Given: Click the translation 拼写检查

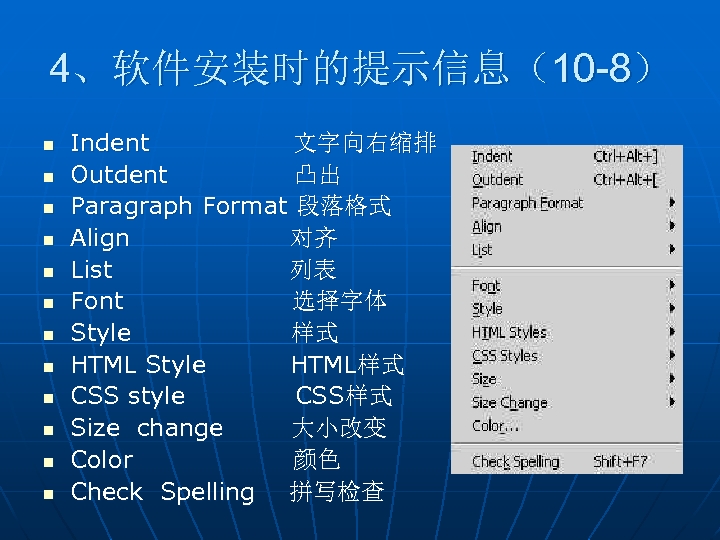Looking at the screenshot, I should pyautogui.click(x=338, y=491).
